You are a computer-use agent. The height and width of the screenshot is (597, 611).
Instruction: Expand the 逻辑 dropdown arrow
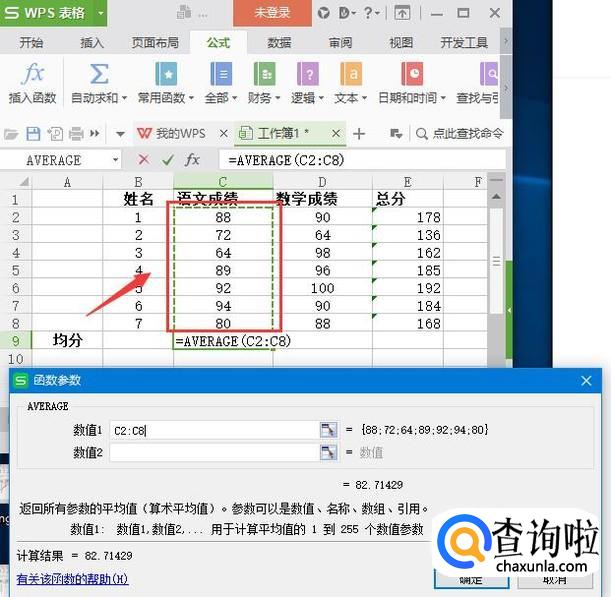[x=321, y=98]
